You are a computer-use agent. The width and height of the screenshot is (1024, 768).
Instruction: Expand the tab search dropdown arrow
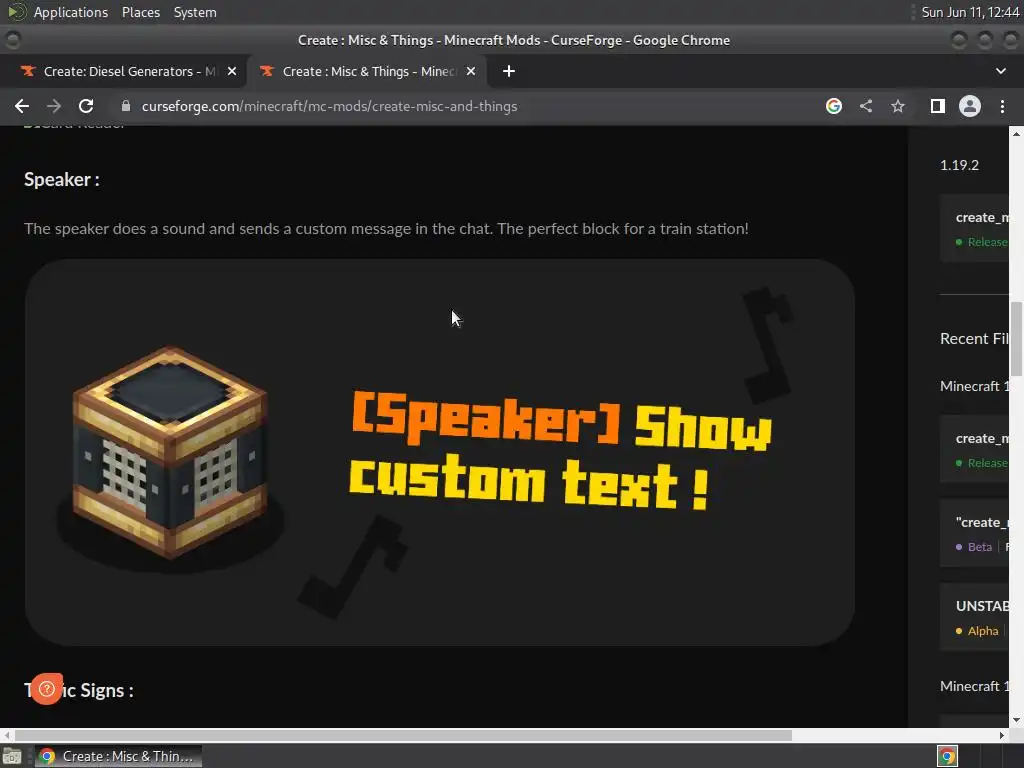[1000, 71]
